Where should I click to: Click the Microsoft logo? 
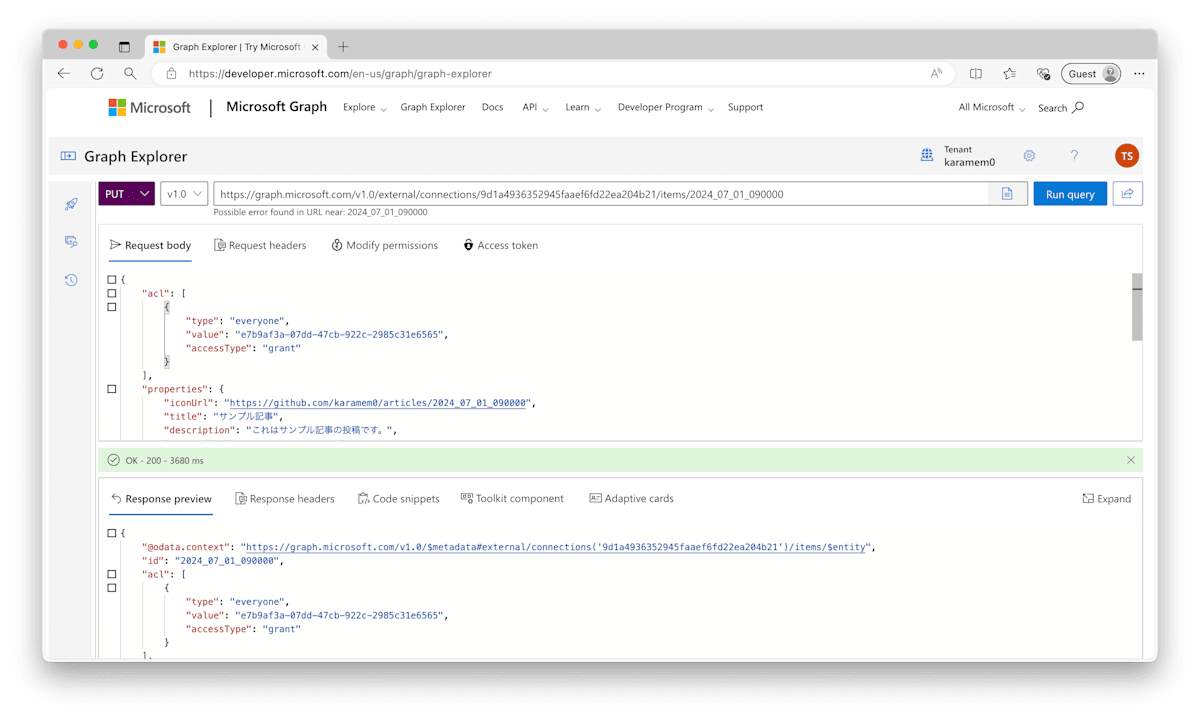tap(149, 108)
